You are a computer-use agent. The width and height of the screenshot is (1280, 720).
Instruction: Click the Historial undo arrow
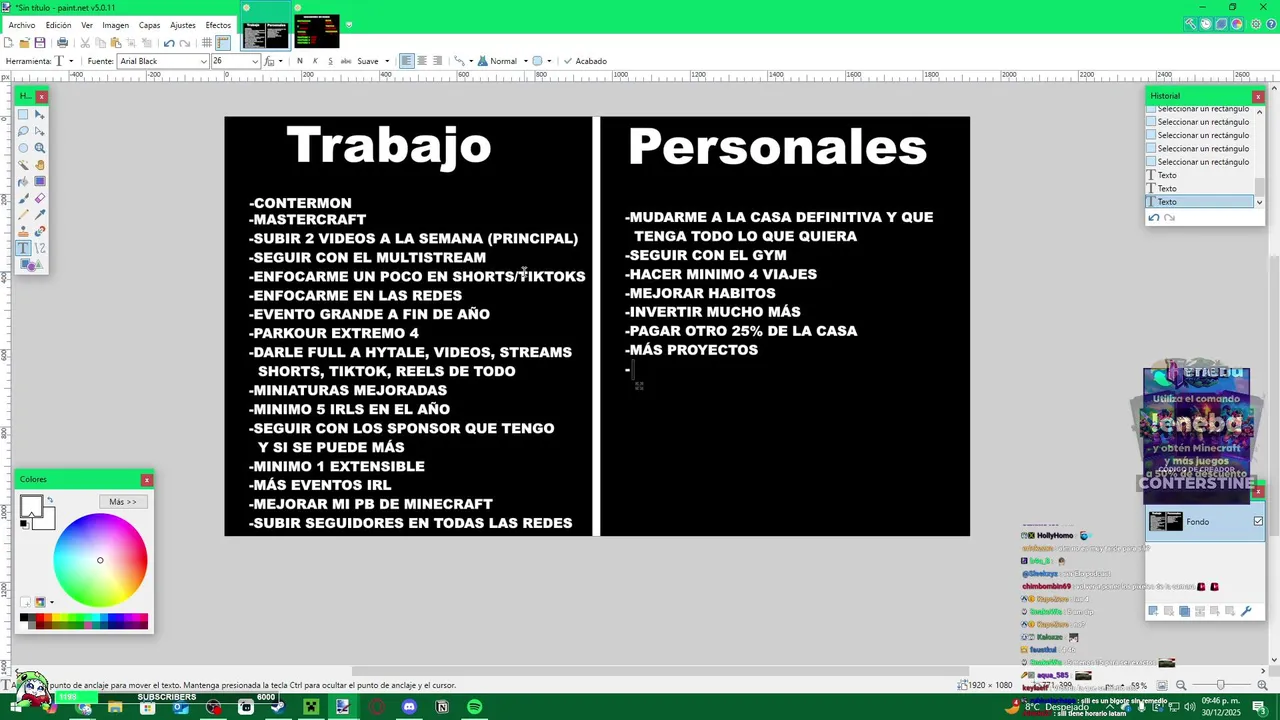[1153, 217]
